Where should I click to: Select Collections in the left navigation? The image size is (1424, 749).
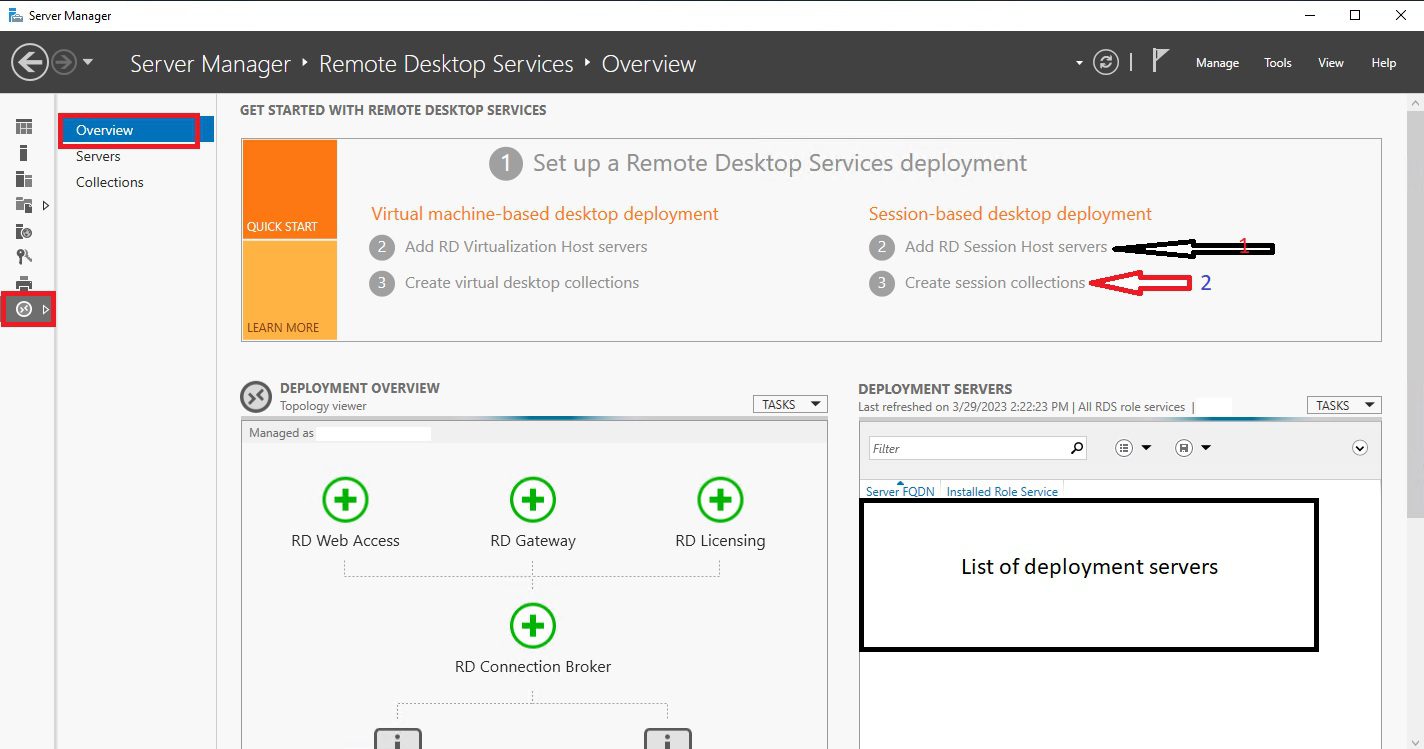[x=110, y=182]
